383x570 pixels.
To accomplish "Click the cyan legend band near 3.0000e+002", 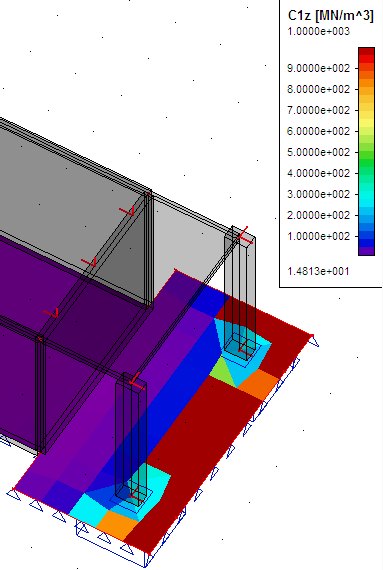I will point(366,195).
